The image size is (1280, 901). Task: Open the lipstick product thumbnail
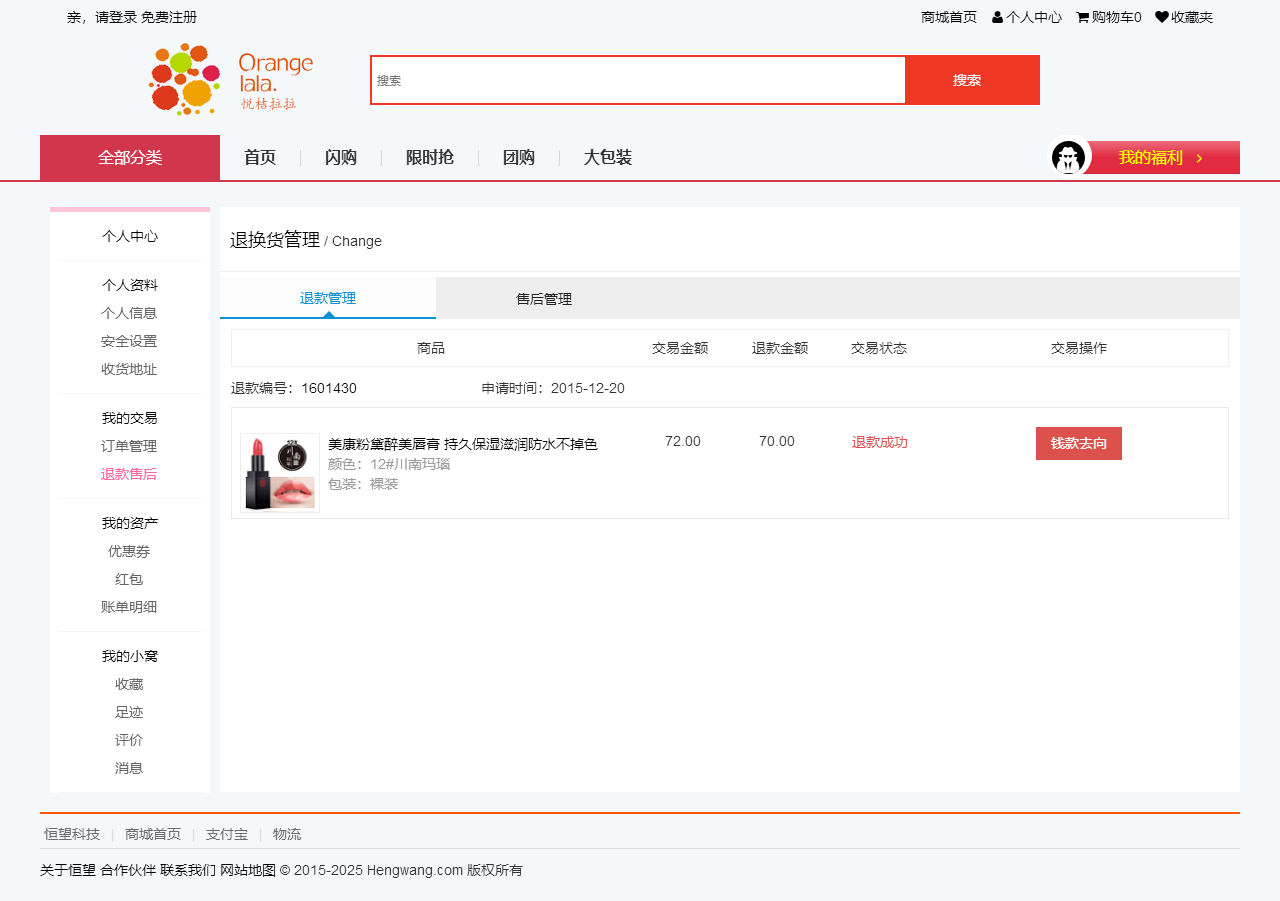coord(280,473)
